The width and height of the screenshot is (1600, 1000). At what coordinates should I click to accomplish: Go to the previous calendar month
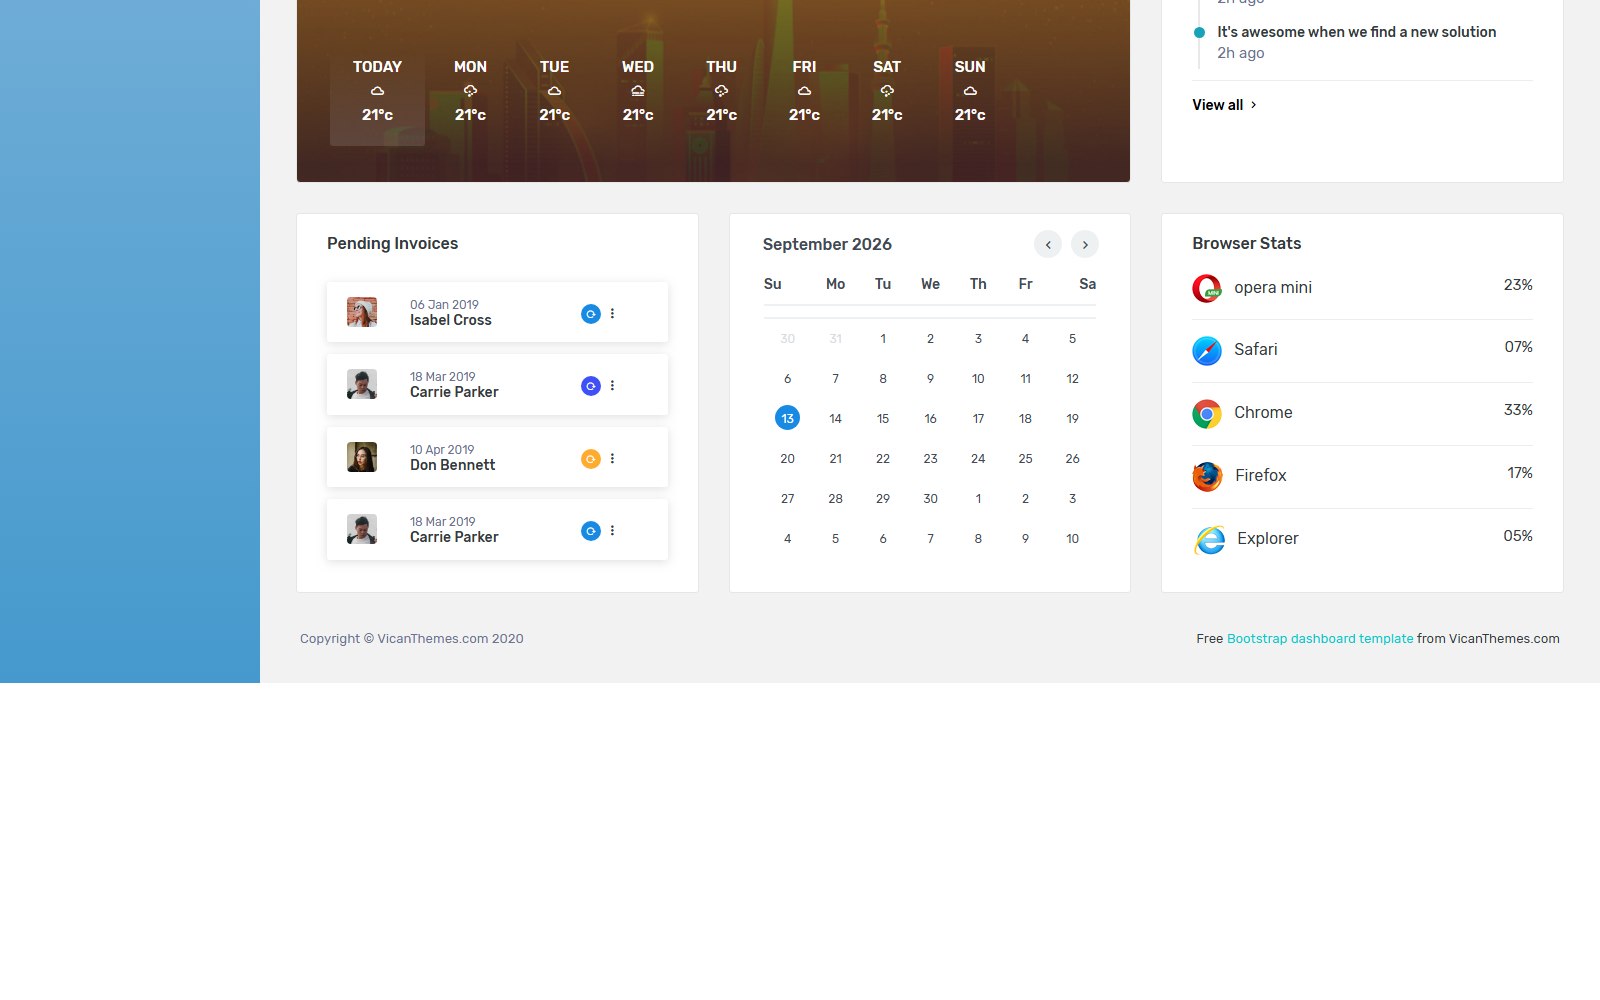click(x=1048, y=244)
